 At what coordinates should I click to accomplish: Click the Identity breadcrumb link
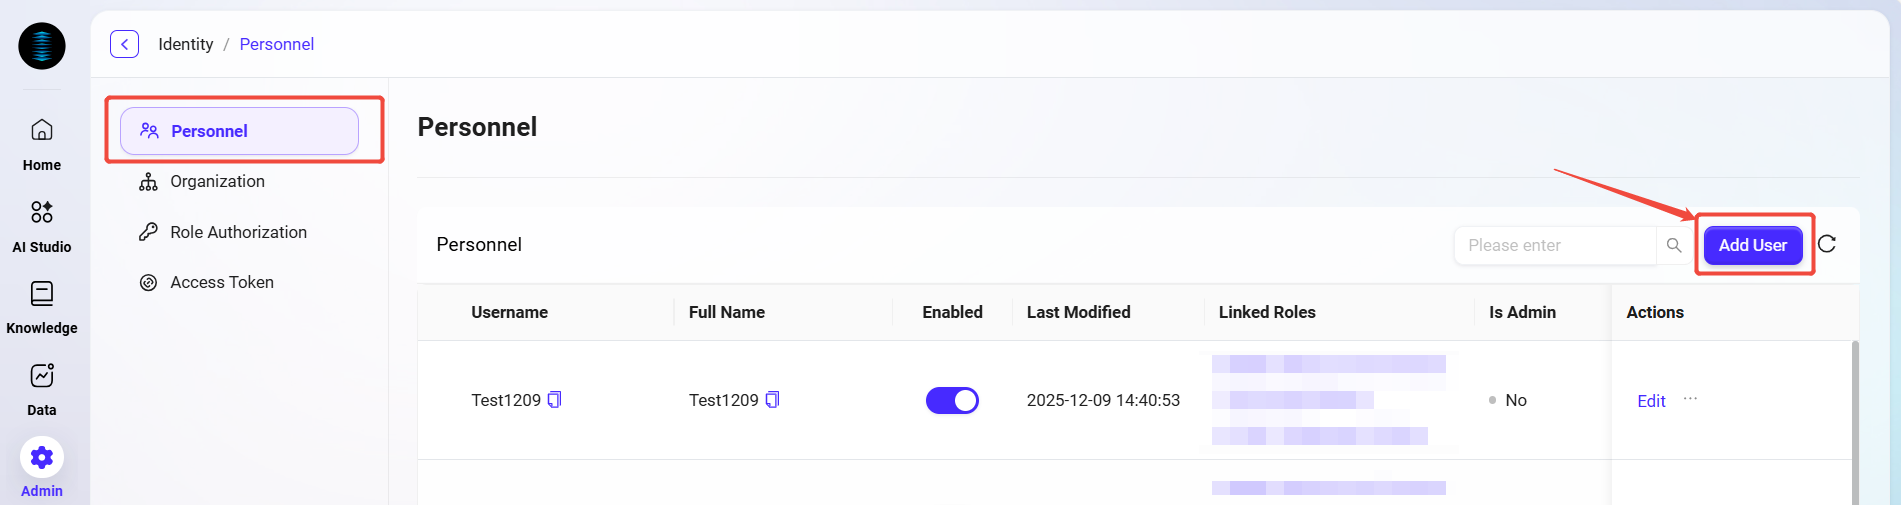186,44
